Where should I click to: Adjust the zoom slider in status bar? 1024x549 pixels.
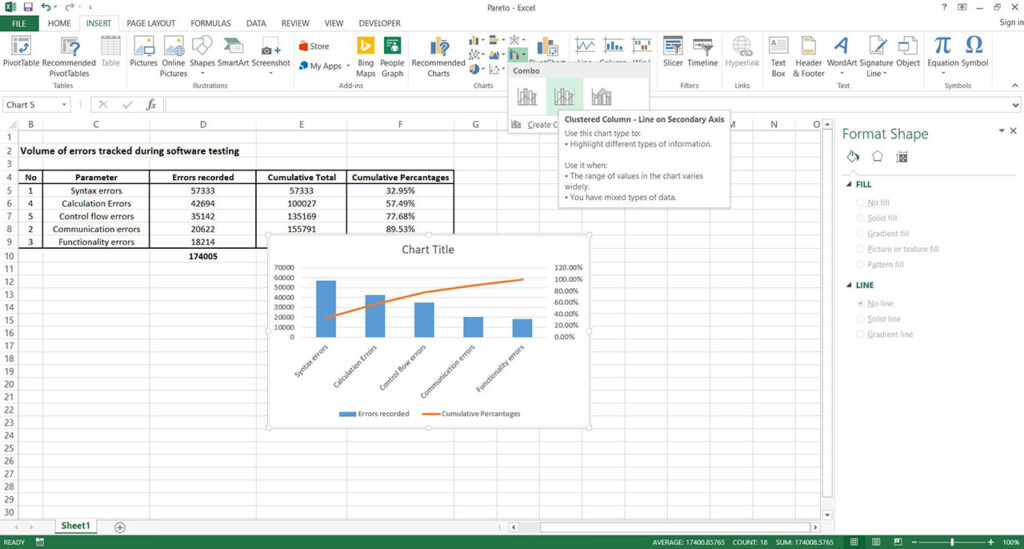click(x=952, y=542)
